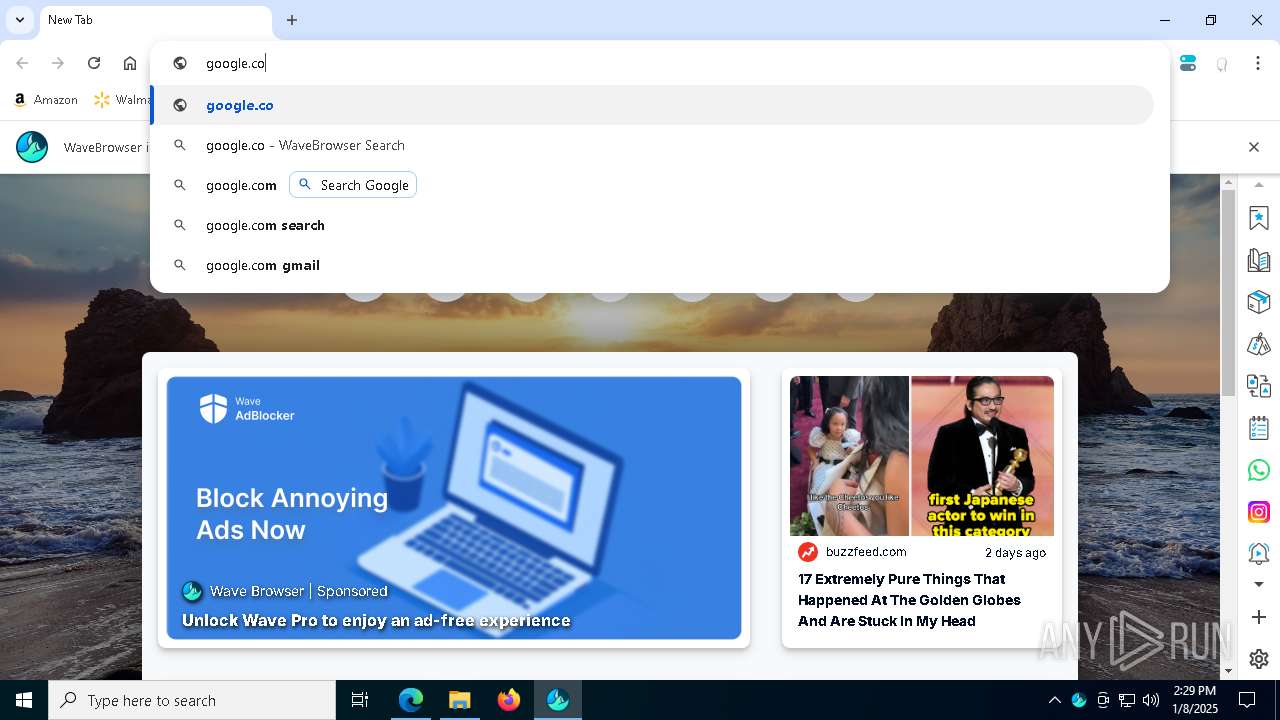The height and width of the screenshot is (720, 1280).
Task: Open the browser three-dot menu
Action: click(1258, 63)
